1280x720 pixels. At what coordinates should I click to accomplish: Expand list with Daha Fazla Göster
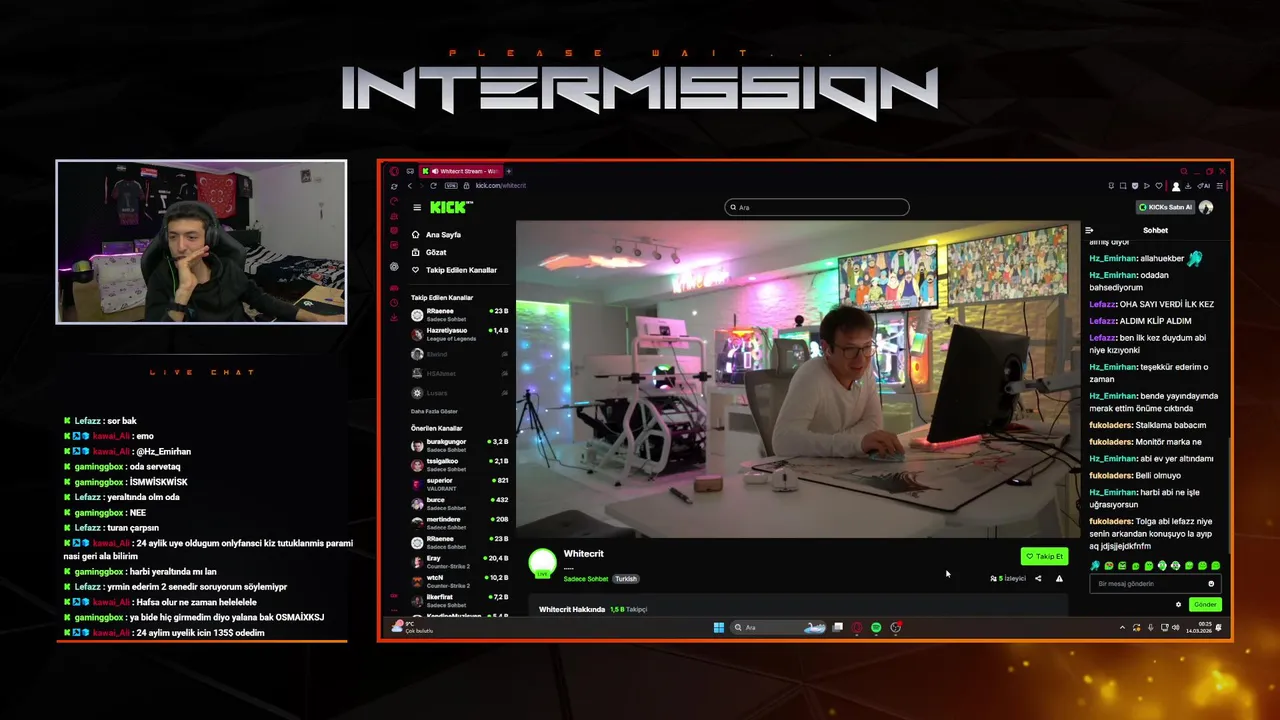coord(434,411)
